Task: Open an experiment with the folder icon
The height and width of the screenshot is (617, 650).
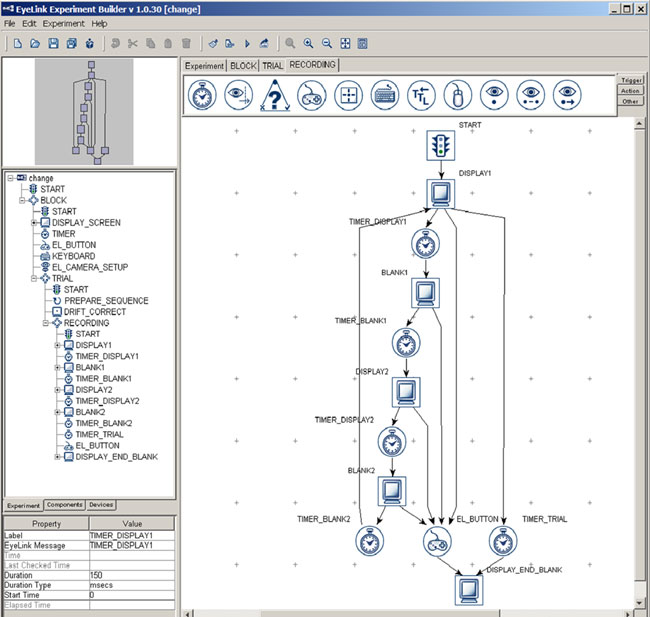Action: tap(35, 43)
